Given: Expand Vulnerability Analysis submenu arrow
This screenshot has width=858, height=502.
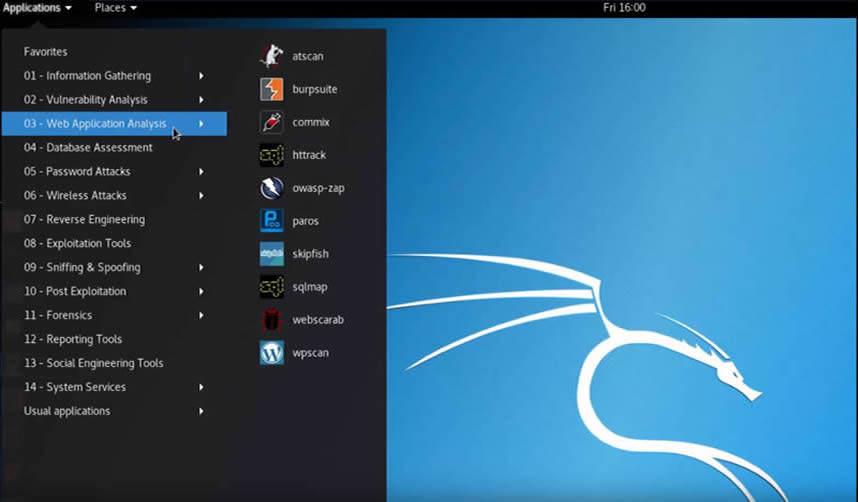Looking at the screenshot, I should 201,100.
